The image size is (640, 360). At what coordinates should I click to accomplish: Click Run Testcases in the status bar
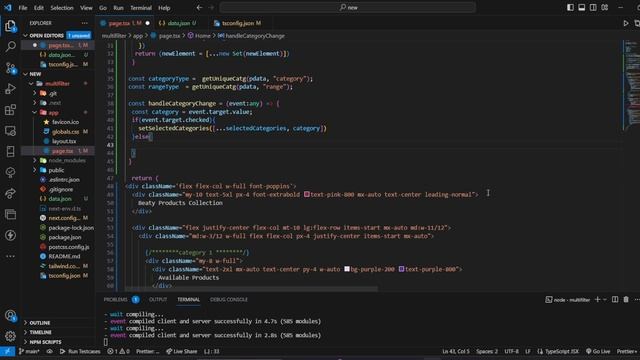click(80, 351)
